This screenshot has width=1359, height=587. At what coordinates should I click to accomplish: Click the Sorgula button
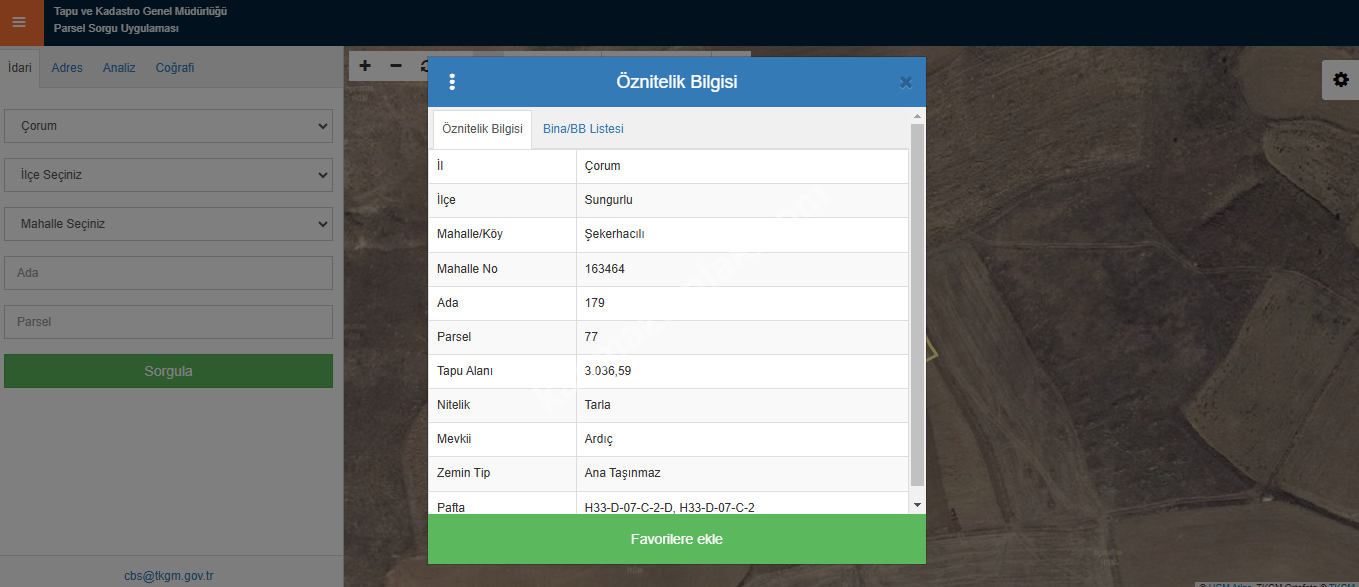click(168, 371)
